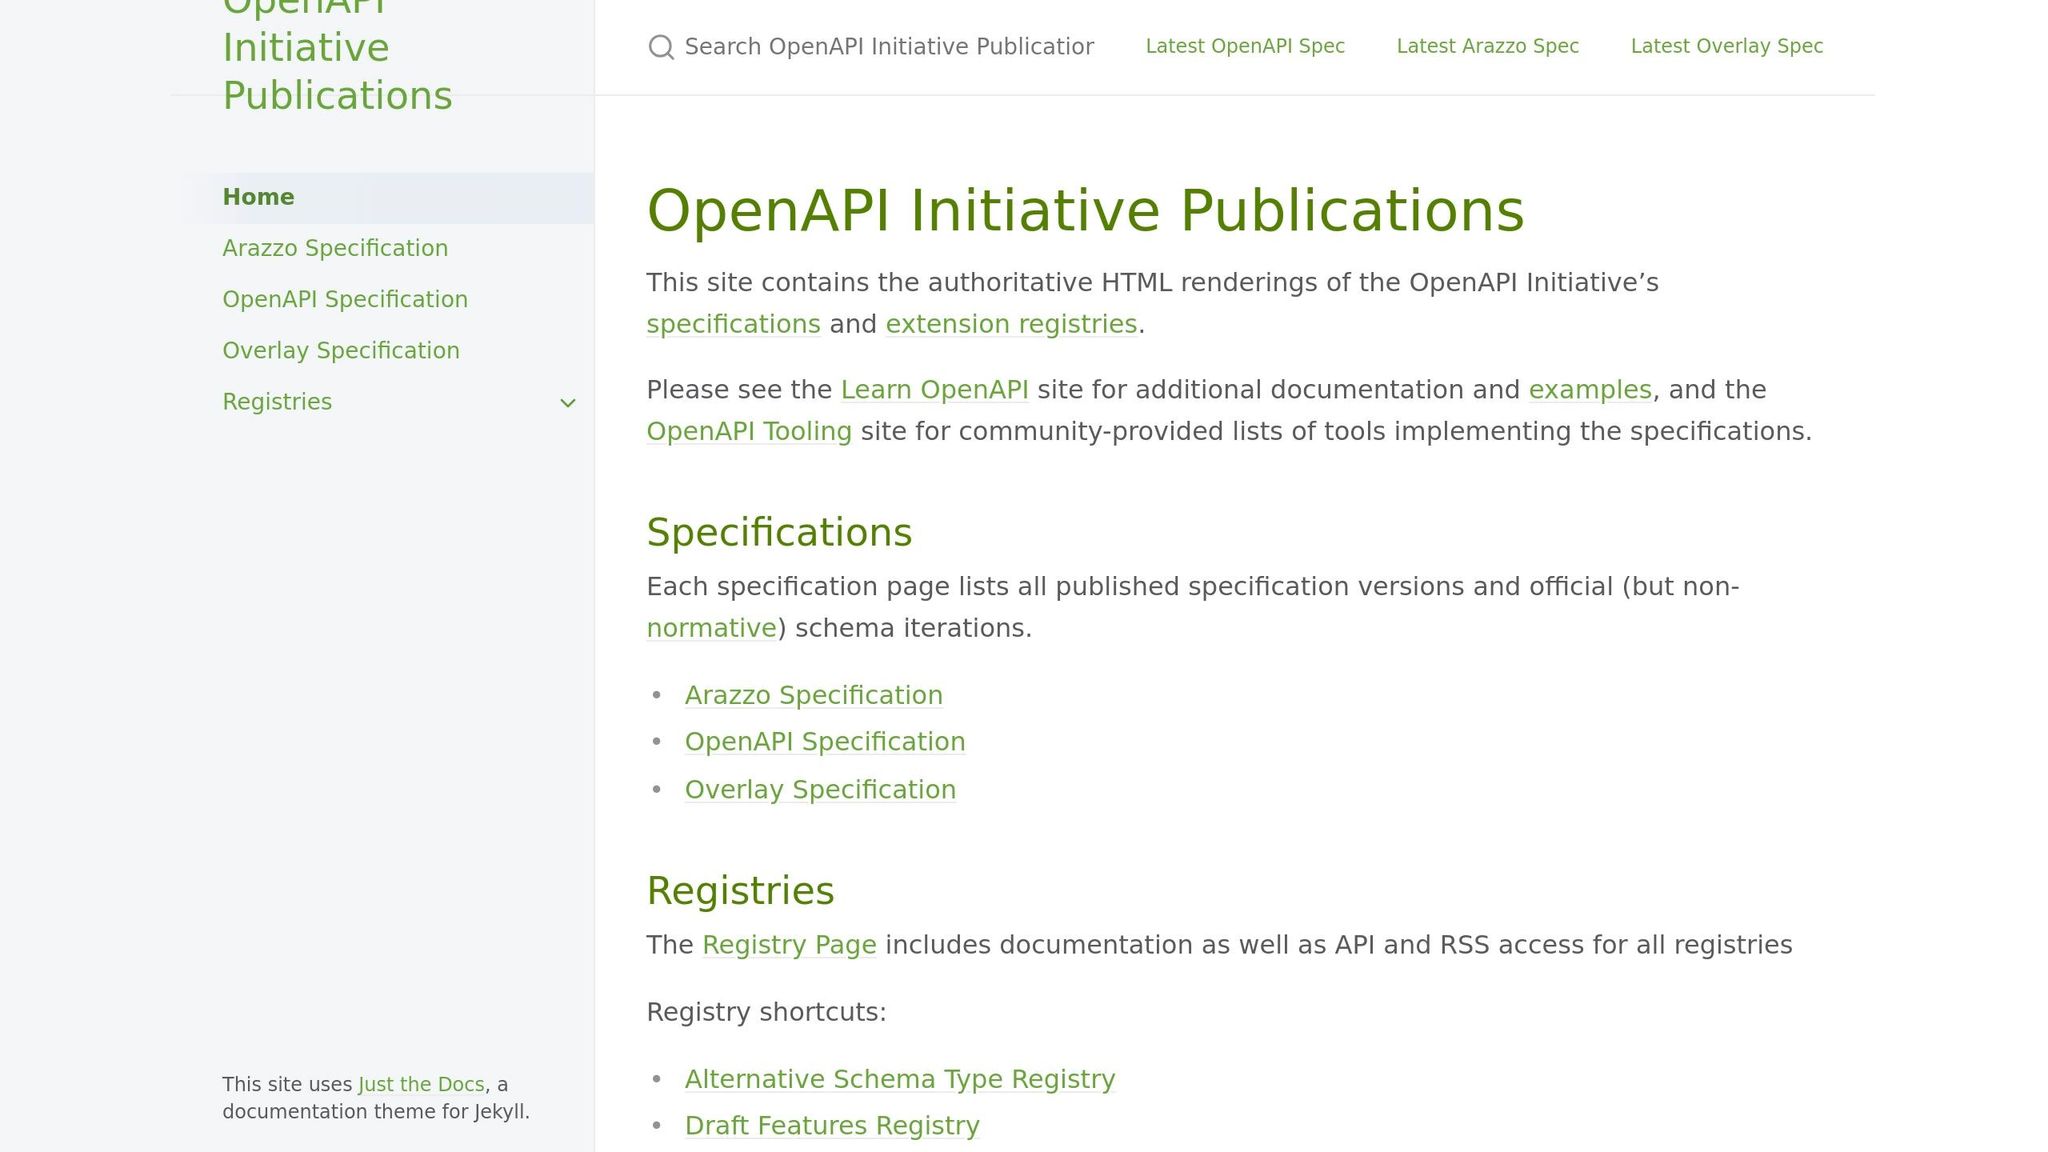Open the Alternative Schema Type Registry
The width and height of the screenshot is (2048, 1152).
click(899, 1079)
